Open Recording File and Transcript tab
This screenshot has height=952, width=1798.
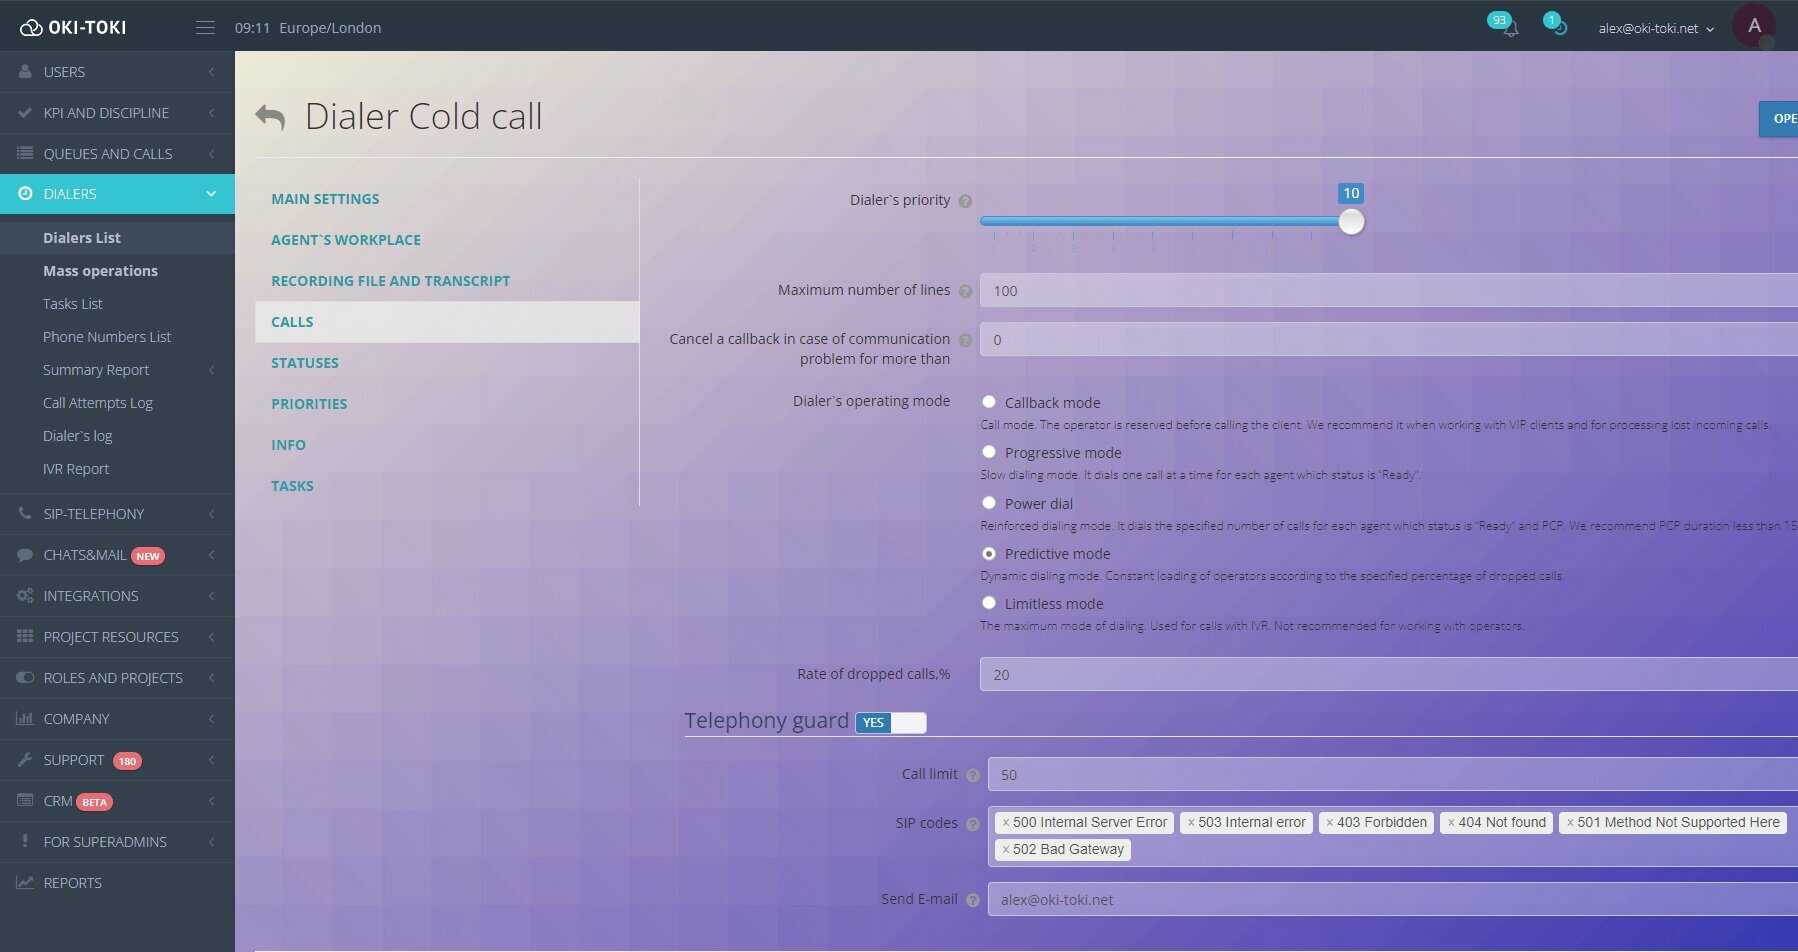pos(390,281)
